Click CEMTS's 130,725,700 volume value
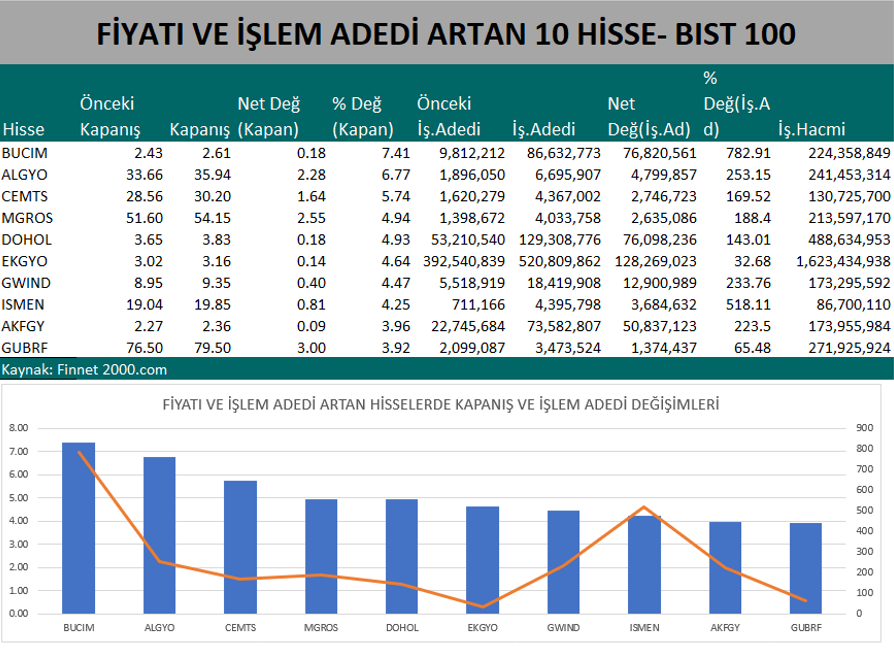The height and width of the screenshot is (649, 894). coord(849,197)
